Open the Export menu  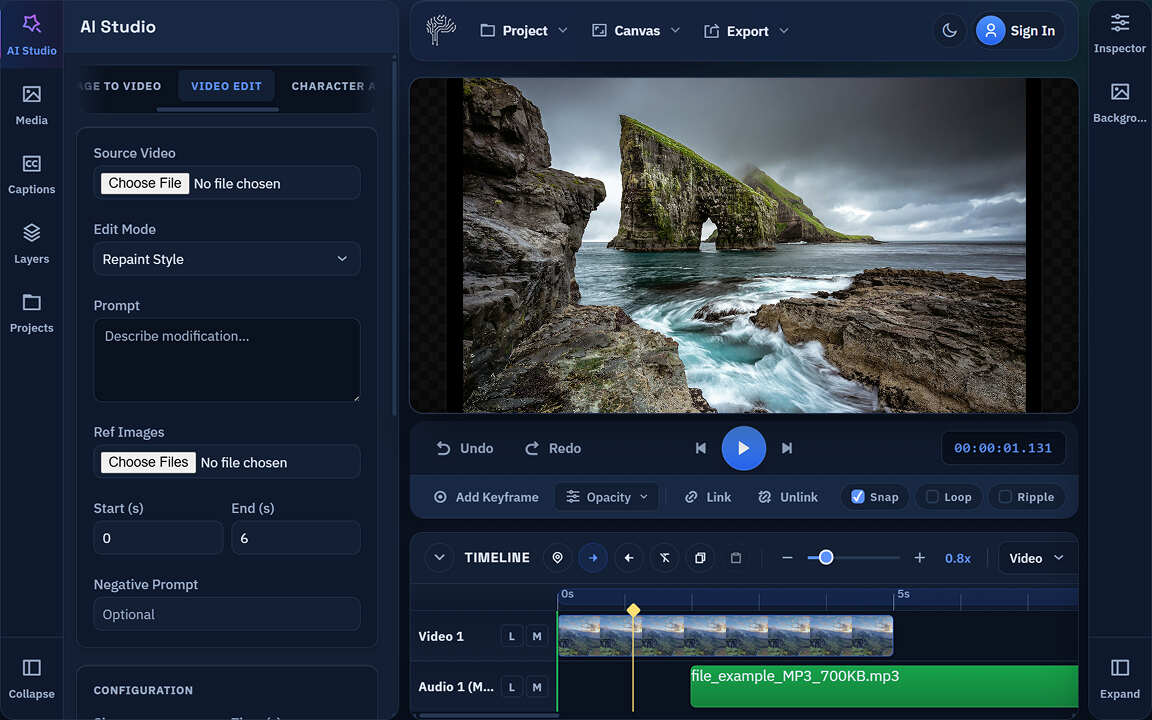(x=746, y=30)
